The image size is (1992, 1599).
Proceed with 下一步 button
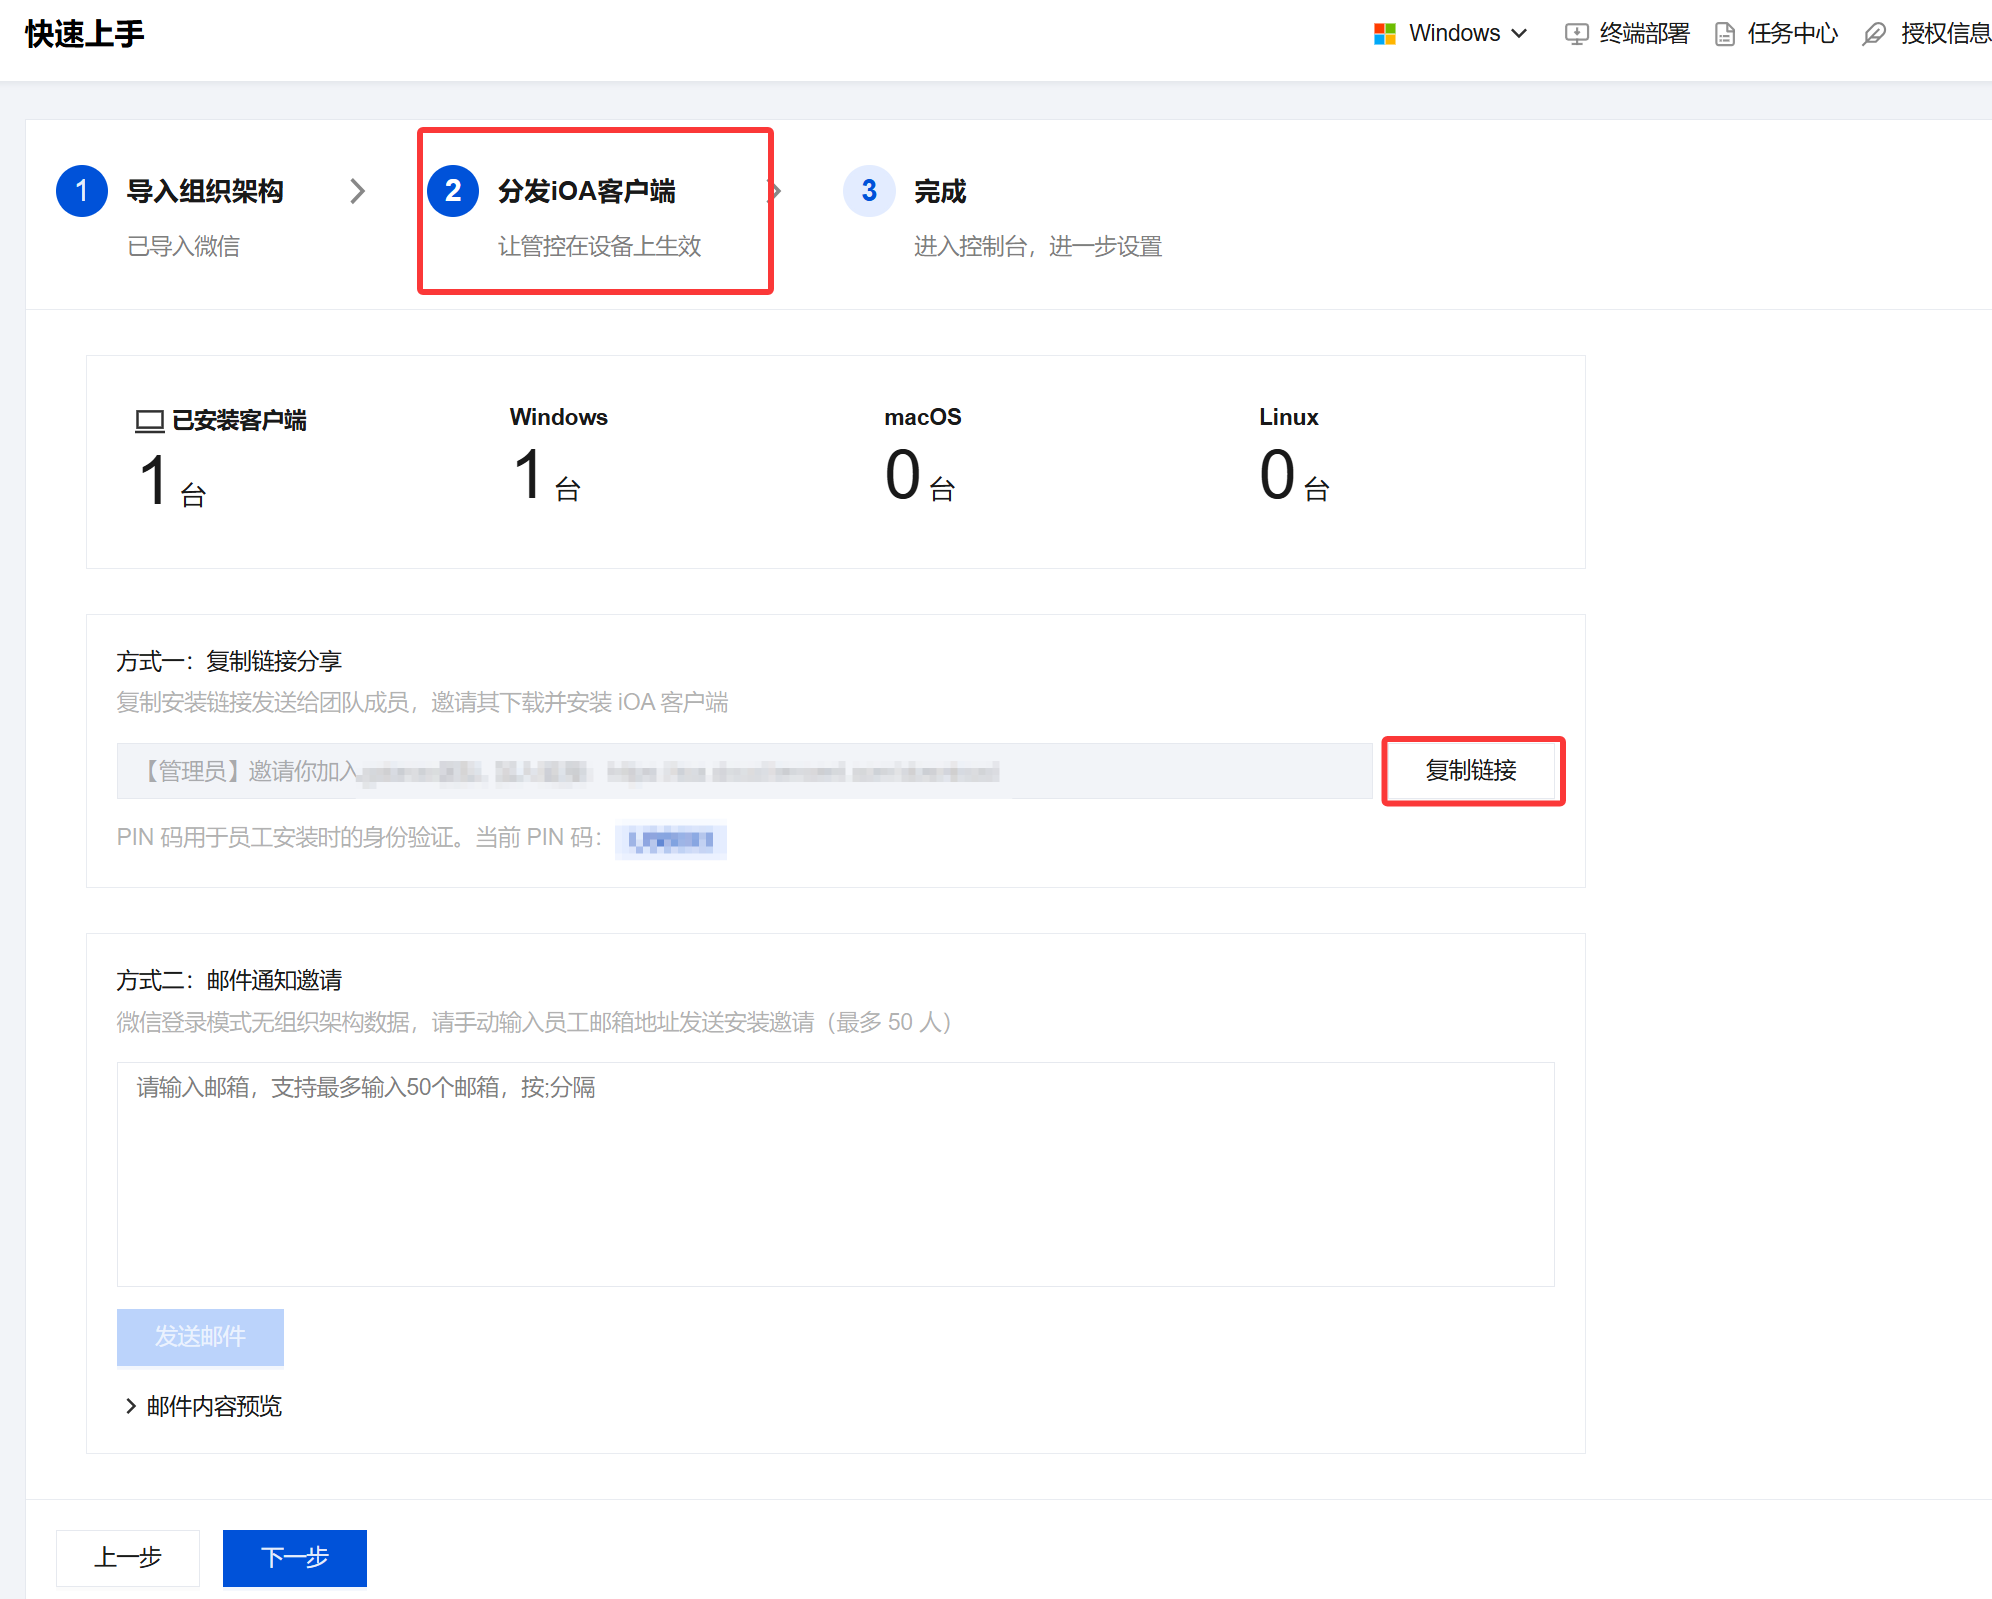(295, 1557)
